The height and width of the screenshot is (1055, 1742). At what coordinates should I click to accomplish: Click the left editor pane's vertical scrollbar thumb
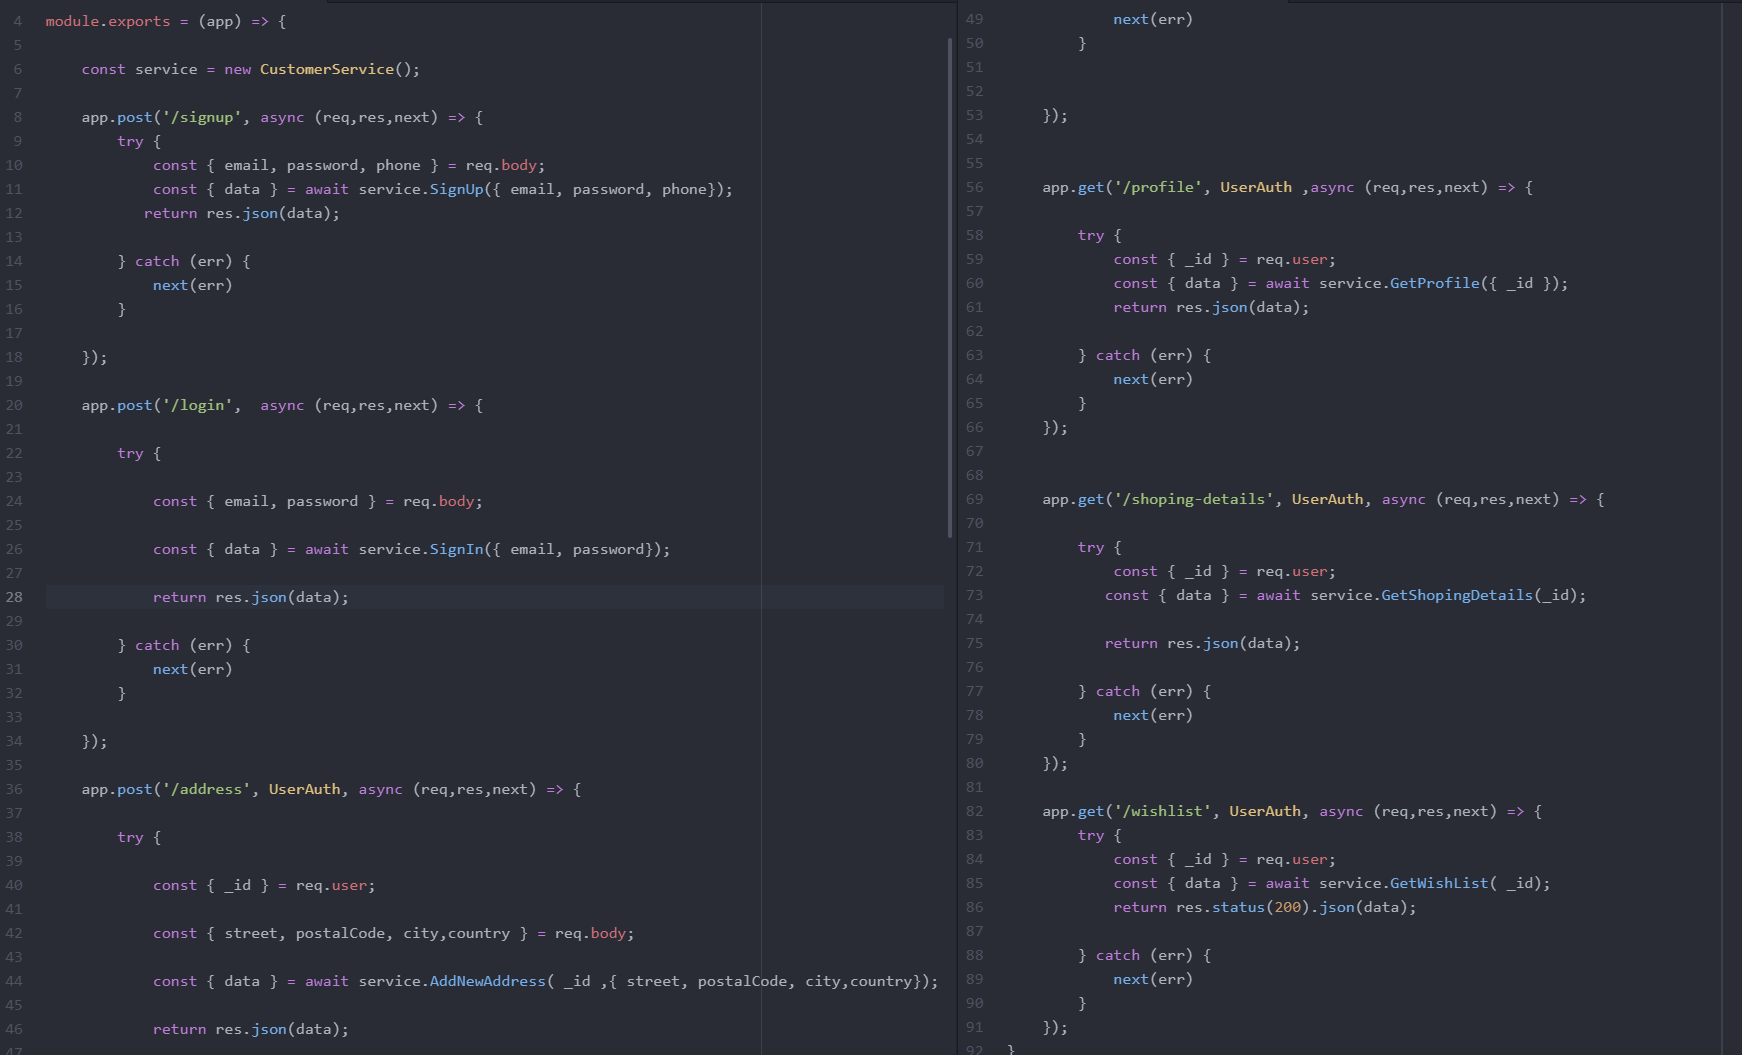(x=949, y=288)
